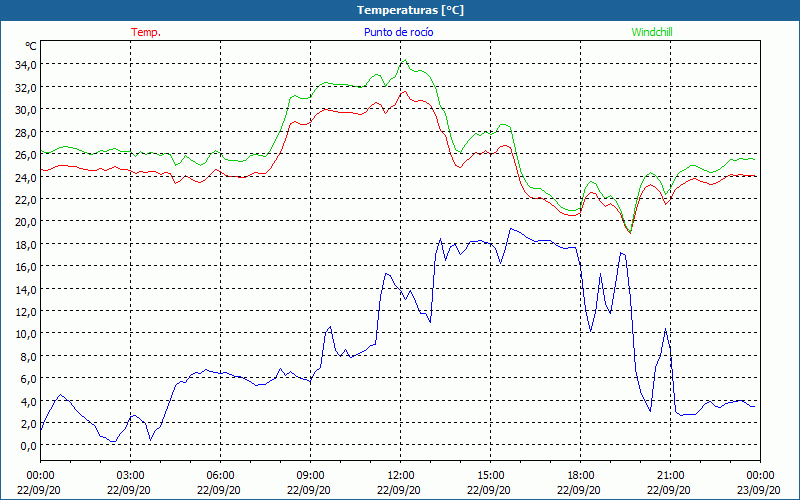The width and height of the screenshot is (800, 500).
Task: Click the 23/09/20 date label
Action: click(x=760, y=490)
